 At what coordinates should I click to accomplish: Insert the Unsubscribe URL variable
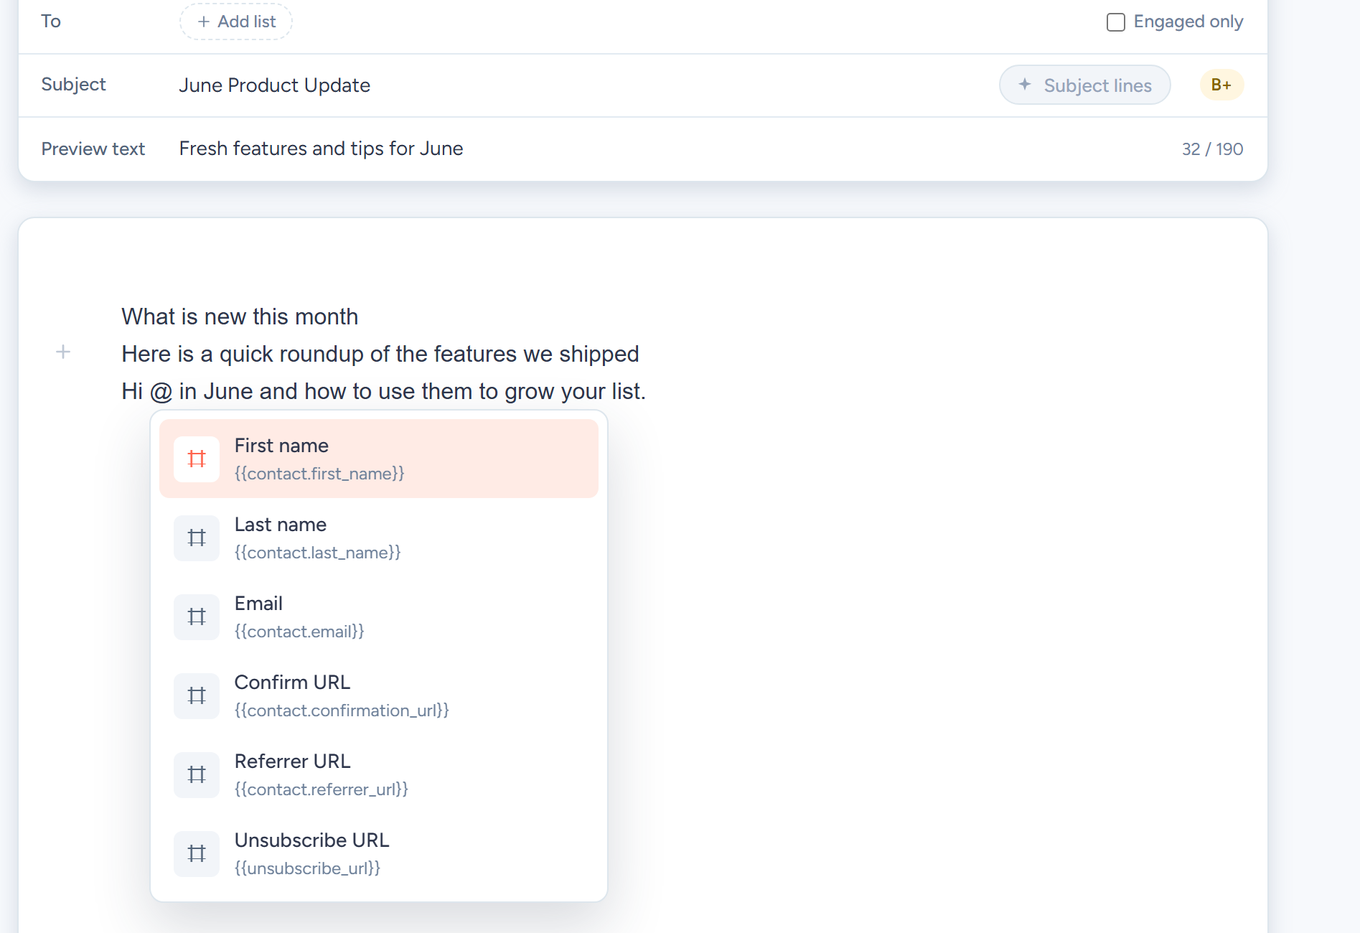(379, 854)
